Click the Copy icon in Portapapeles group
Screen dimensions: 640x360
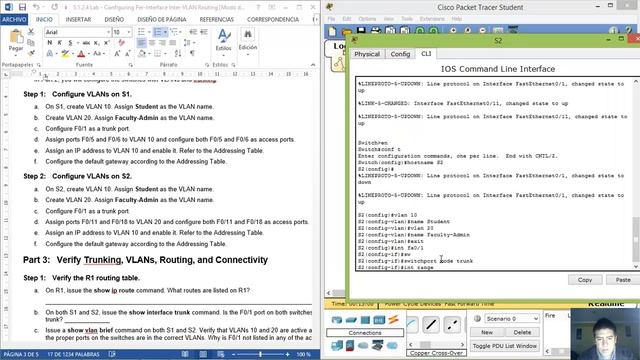(31, 43)
